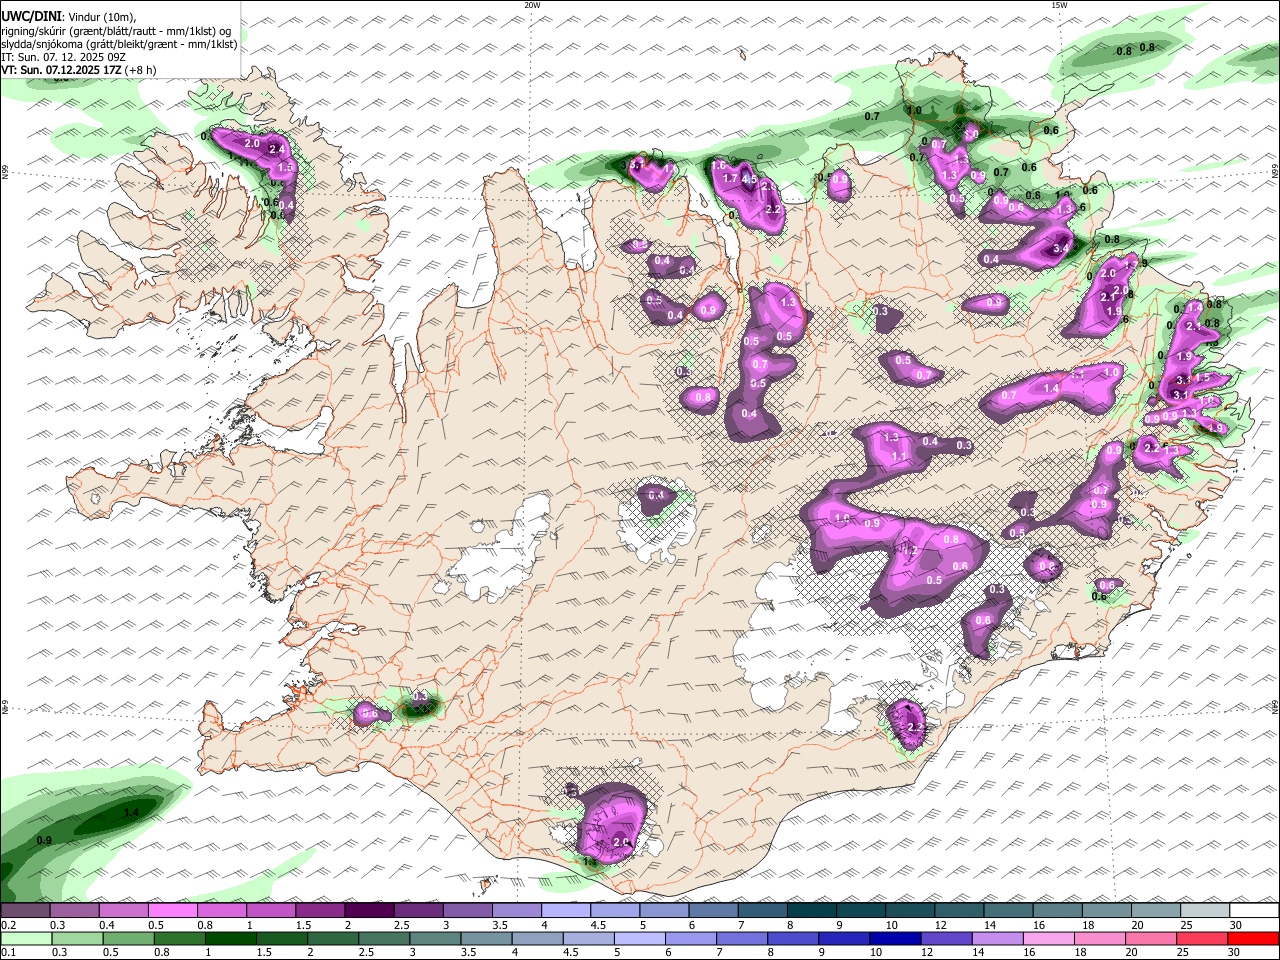Viewport: 1280px width, 960px height.
Task: Click the darkest green swatch right of "1" in lower legend
Action: click(x=229, y=939)
